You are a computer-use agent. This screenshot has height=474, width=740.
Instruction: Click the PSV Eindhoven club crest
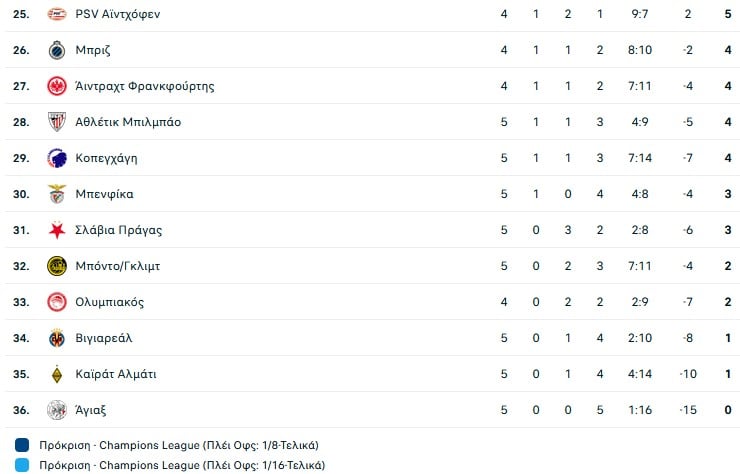pyautogui.click(x=57, y=15)
